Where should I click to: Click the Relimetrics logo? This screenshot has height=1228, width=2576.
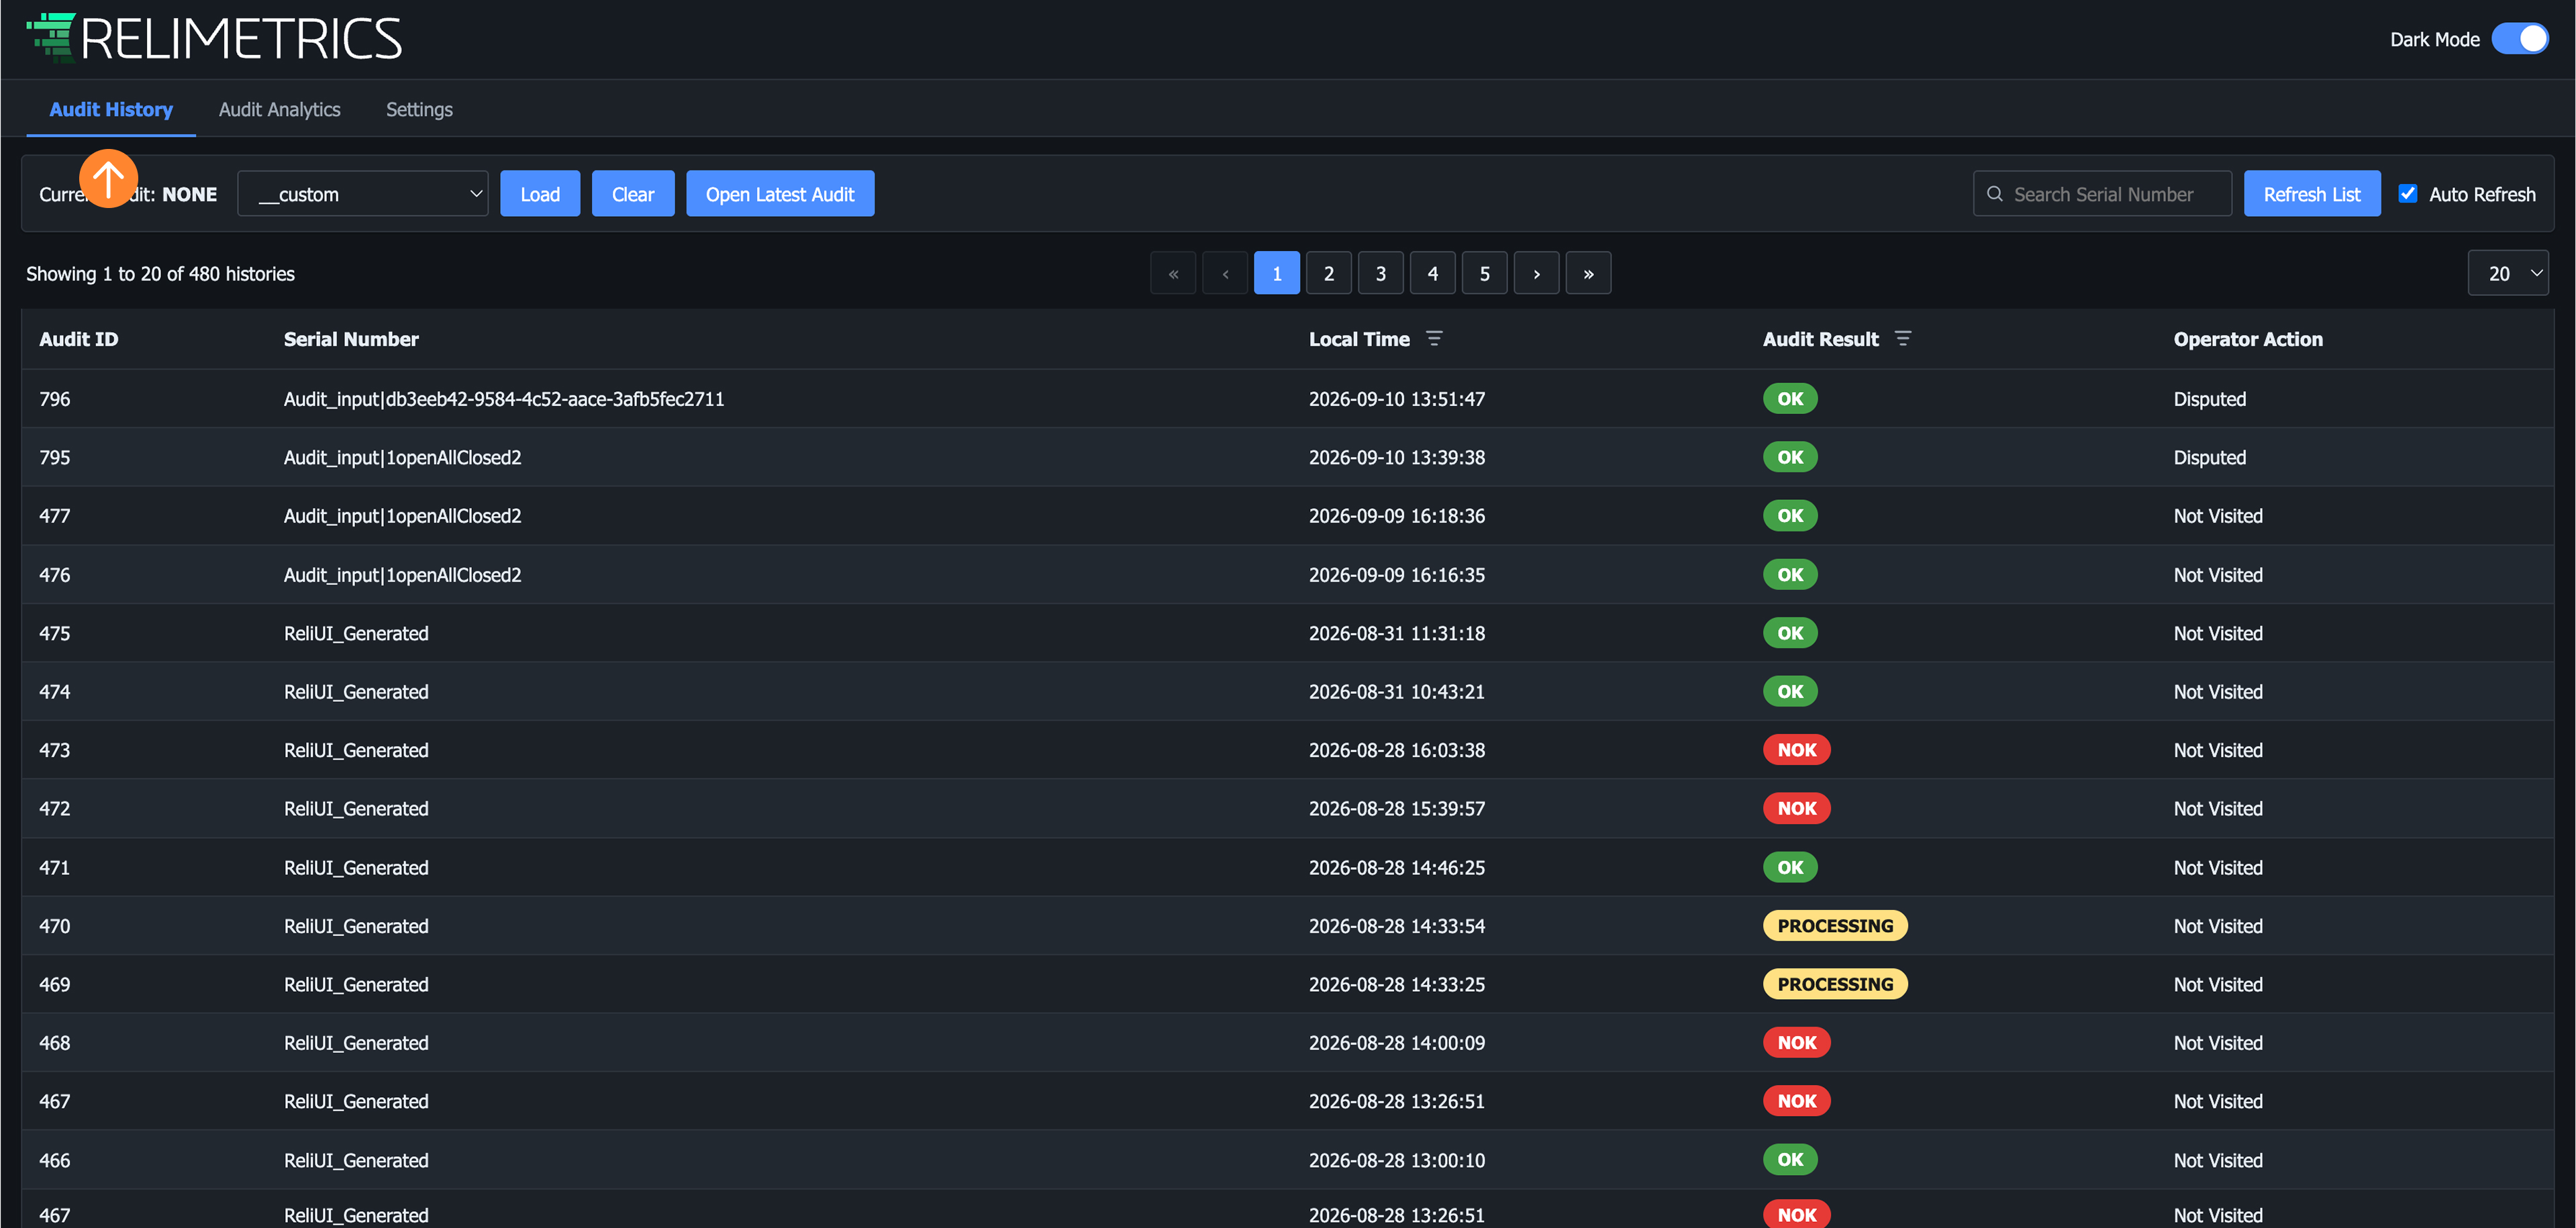(214, 38)
